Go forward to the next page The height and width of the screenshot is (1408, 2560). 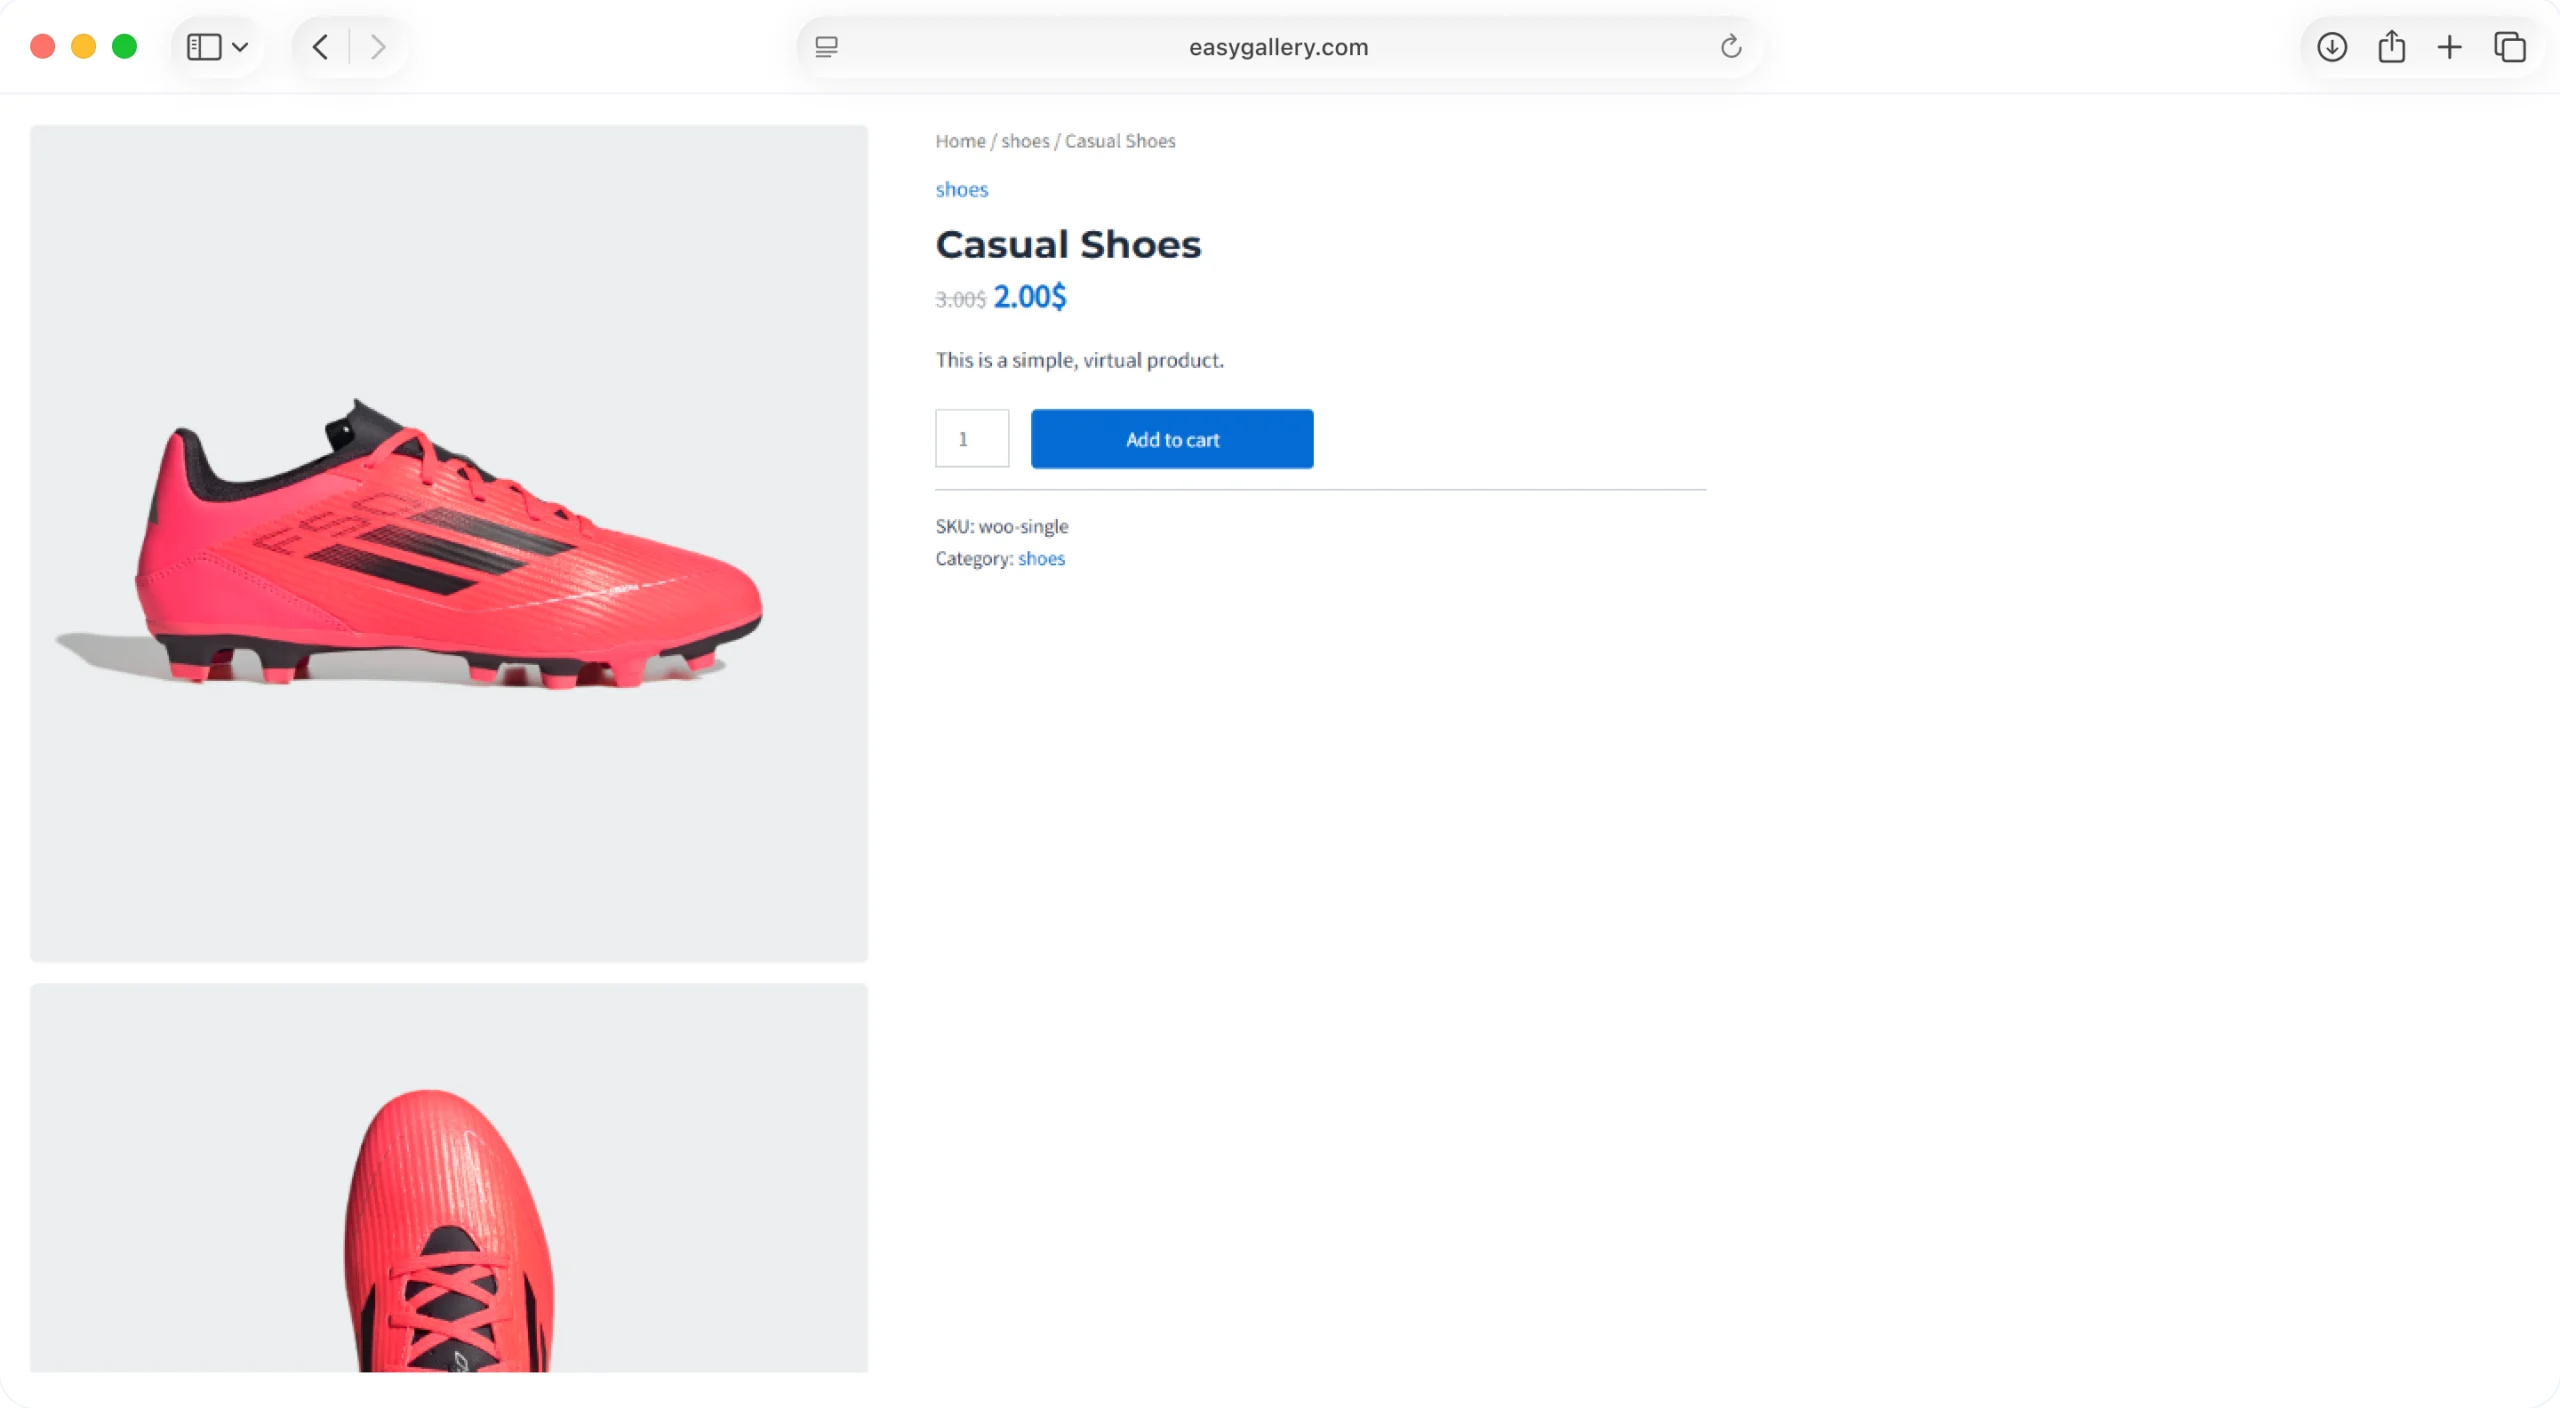tap(378, 47)
